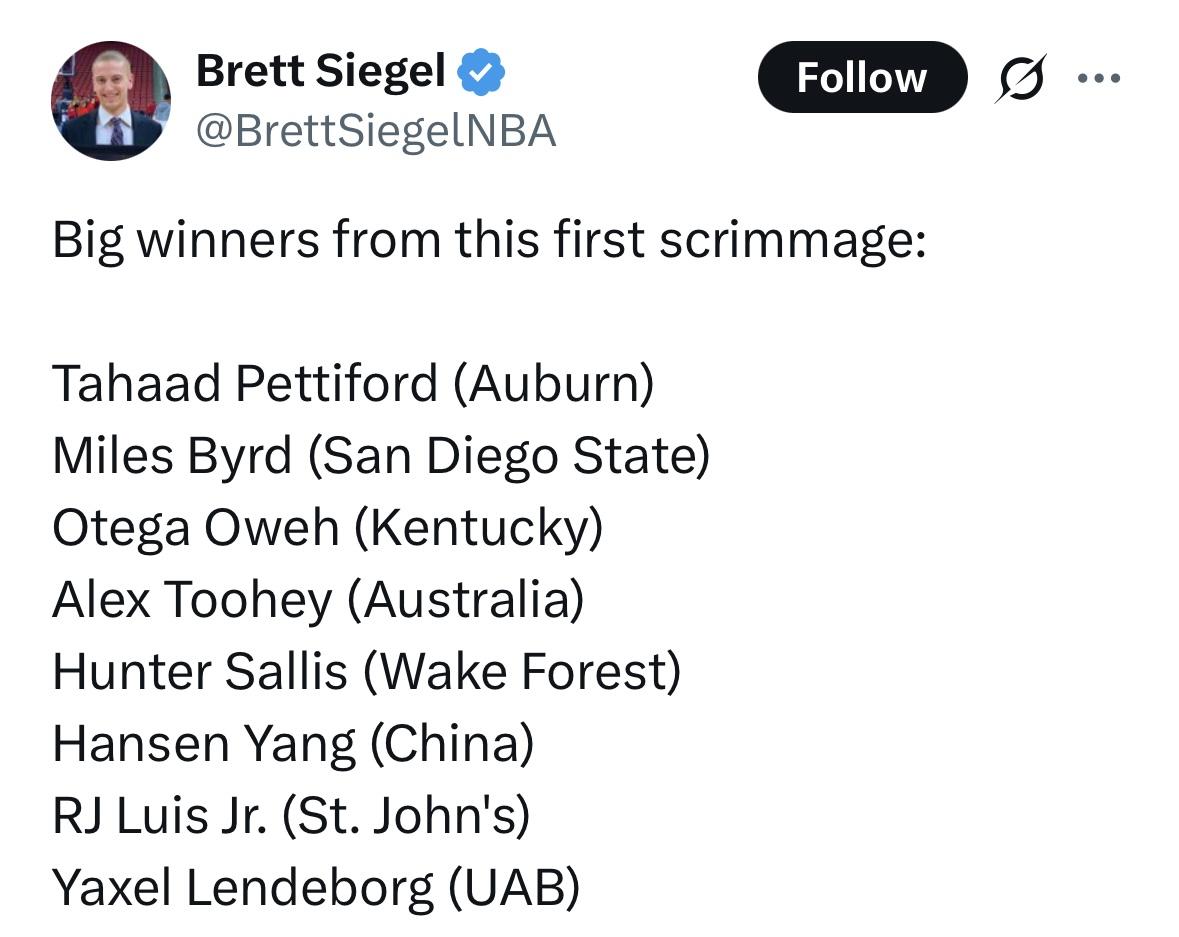Click the 'Big winners from this first scrimmage' line
Image resolution: width=1179 pixels, height=937 pixels.
pyautogui.click(x=489, y=241)
